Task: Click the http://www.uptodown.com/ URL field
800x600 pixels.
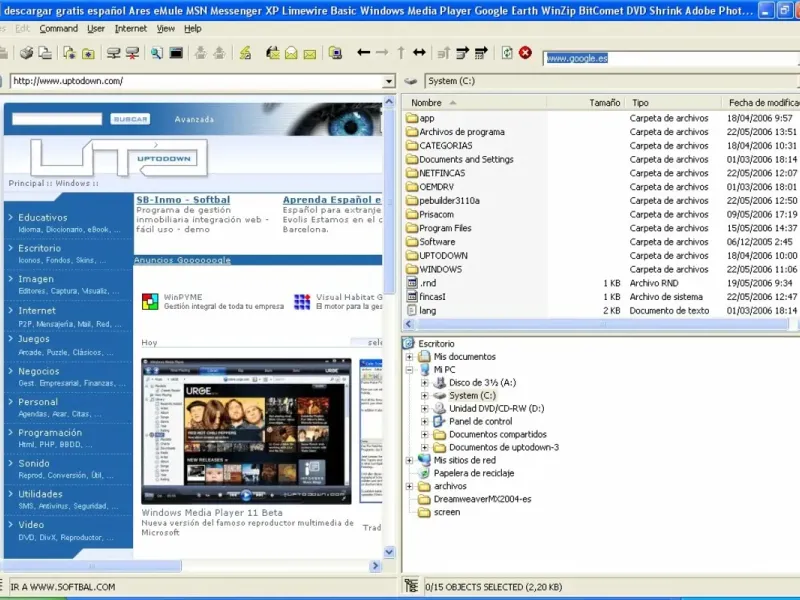Action: point(196,81)
